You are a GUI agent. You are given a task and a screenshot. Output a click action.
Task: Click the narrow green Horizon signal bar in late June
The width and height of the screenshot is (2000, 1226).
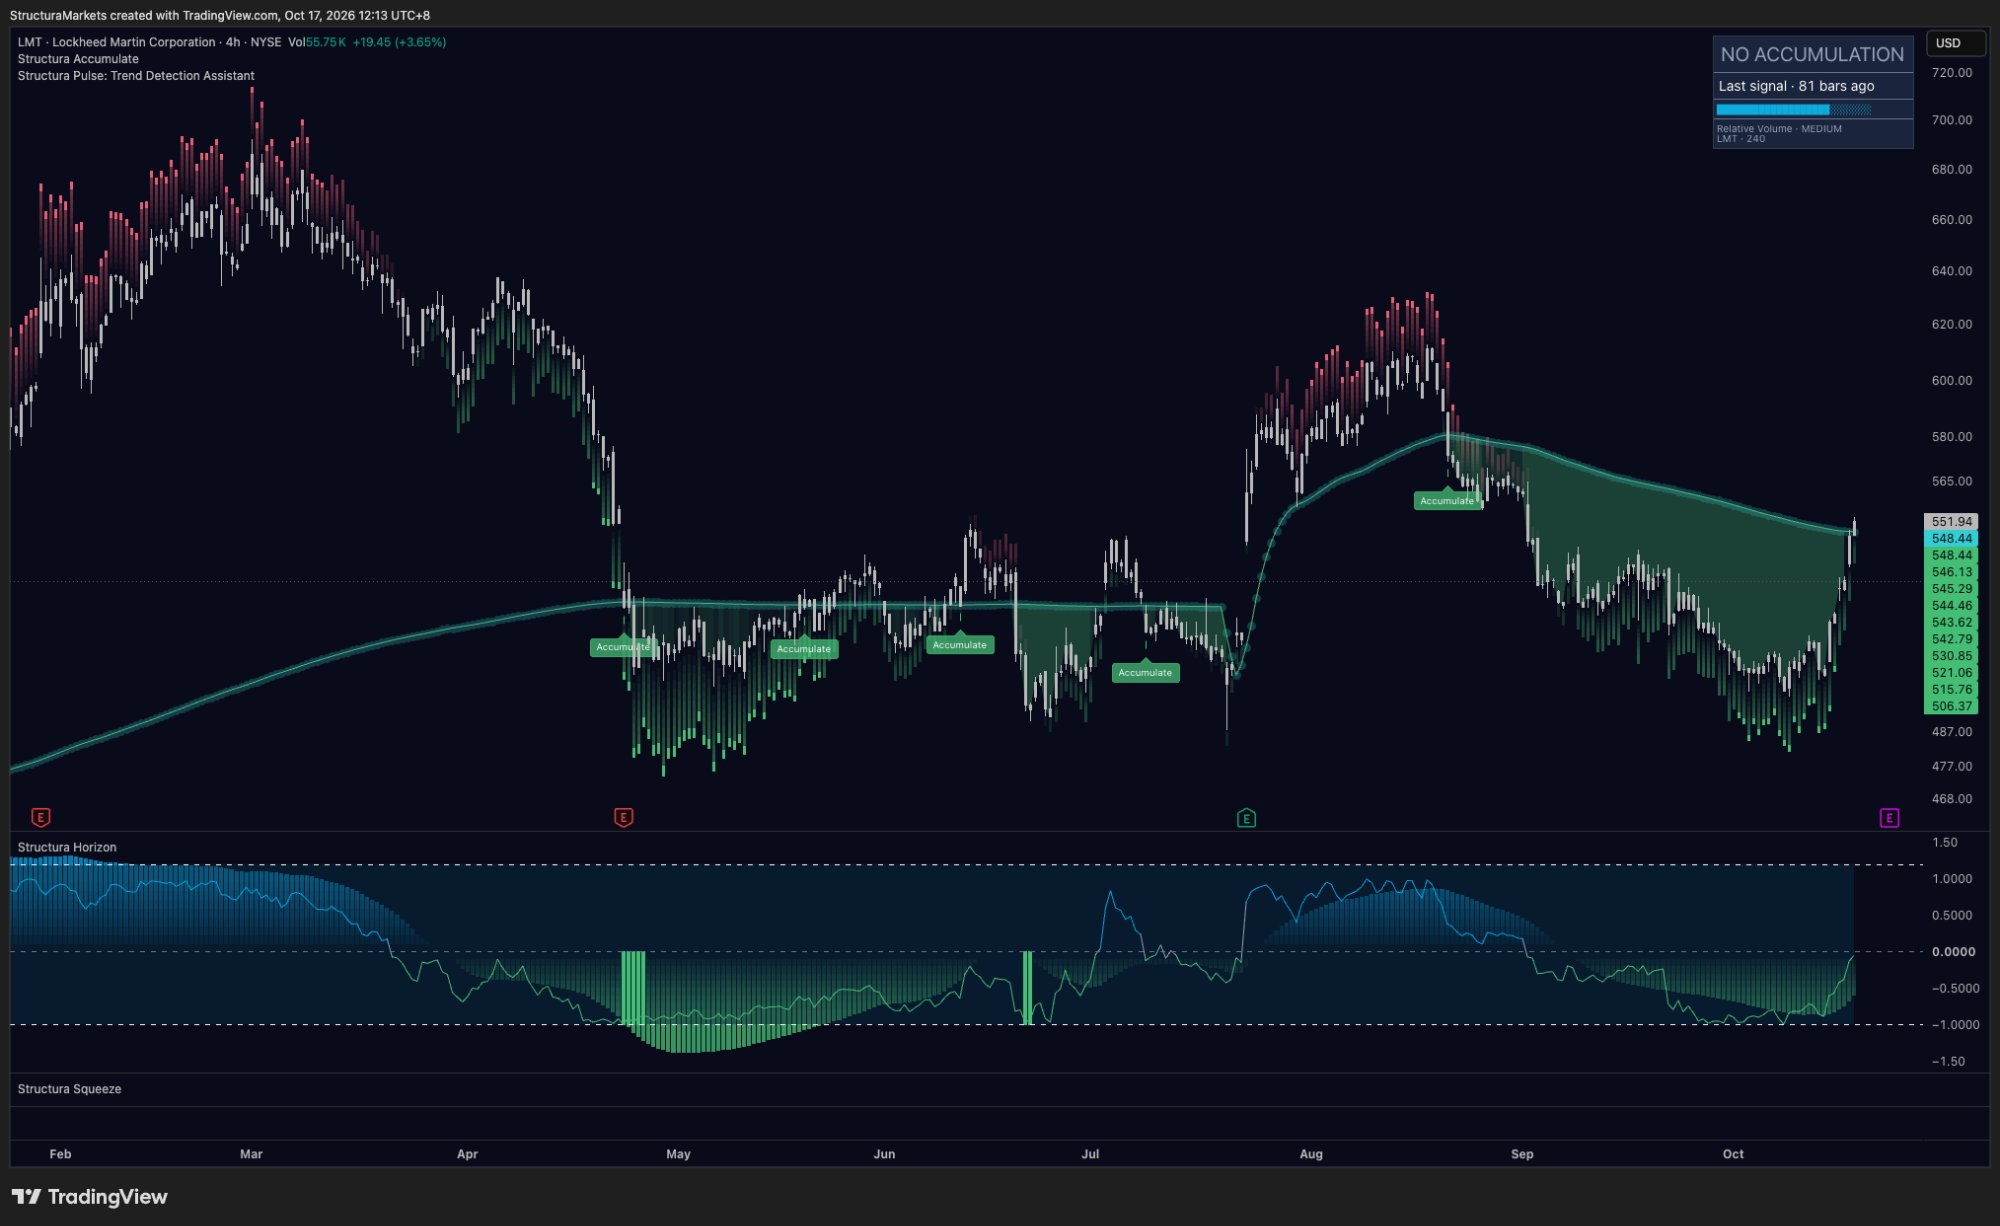(1027, 987)
